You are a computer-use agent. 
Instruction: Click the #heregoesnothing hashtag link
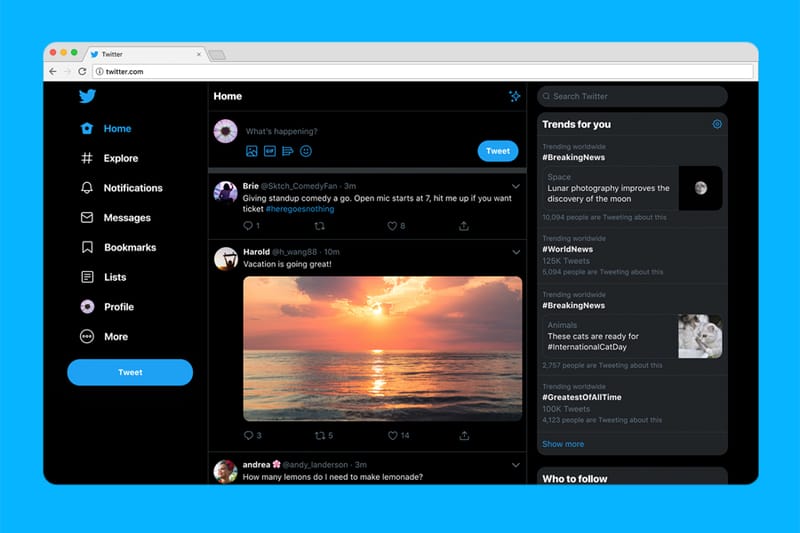(300, 209)
